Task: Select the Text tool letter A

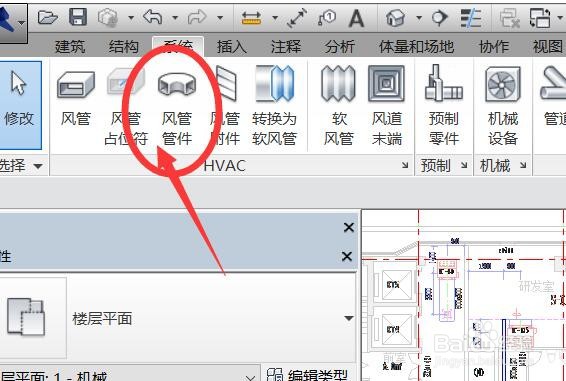Action: tap(356, 18)
